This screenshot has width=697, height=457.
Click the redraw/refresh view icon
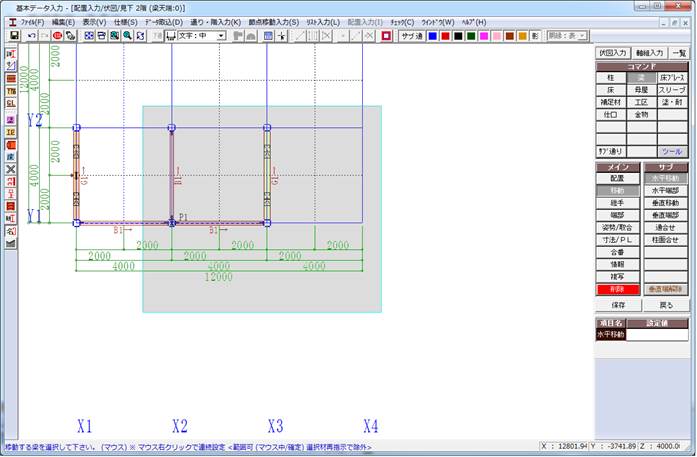pyautogui.click(x=140, y=36)
